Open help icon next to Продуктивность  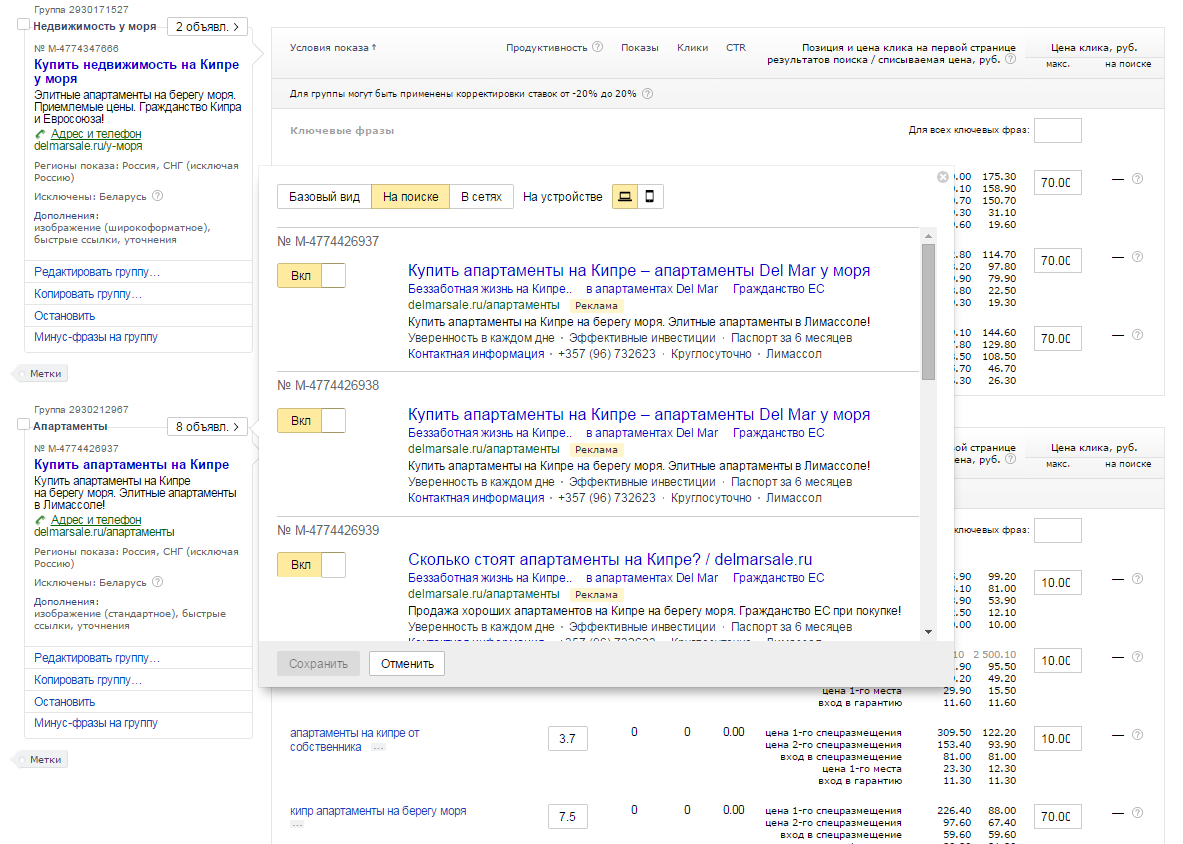click(598, 47)
